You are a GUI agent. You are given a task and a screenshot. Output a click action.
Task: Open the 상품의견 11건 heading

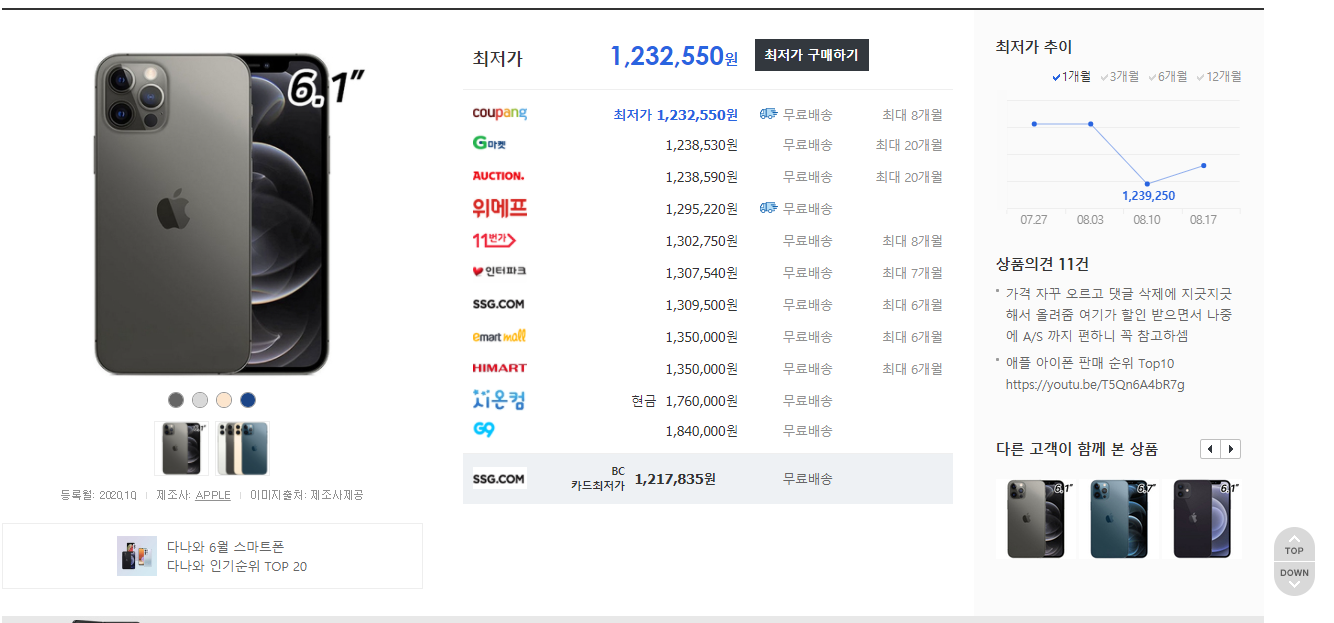click(x=1042, y=264)
